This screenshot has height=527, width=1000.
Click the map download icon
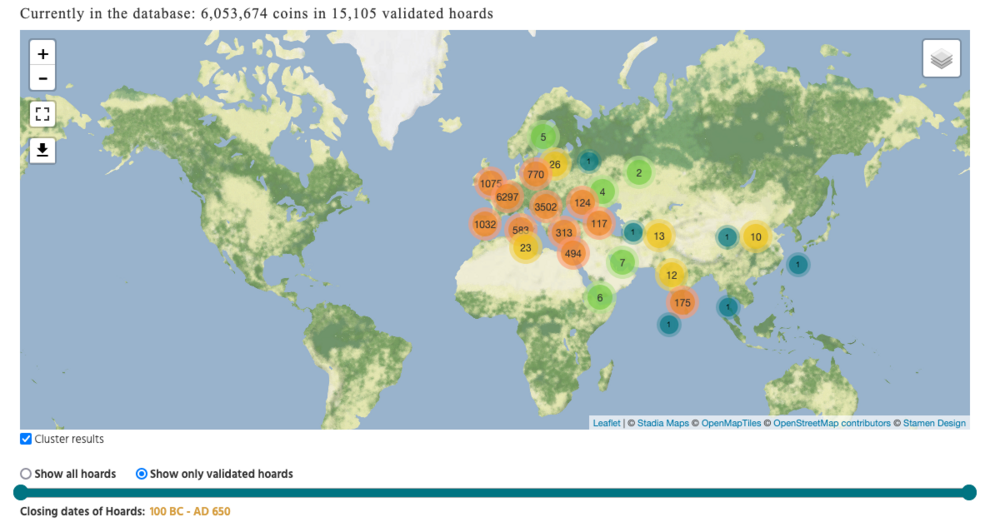pos(43,150)
